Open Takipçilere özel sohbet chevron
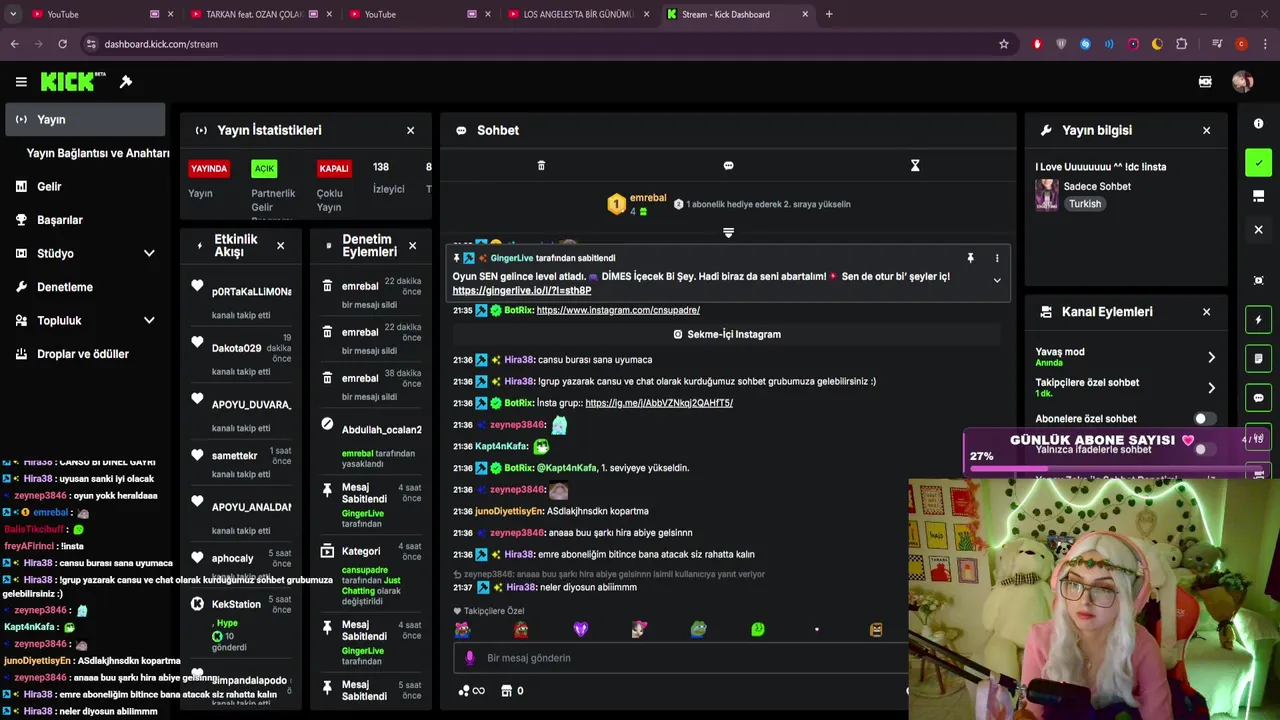The width and height of the screenshot is (1280, 720). pyautogui.click(x=1211, y=388)
